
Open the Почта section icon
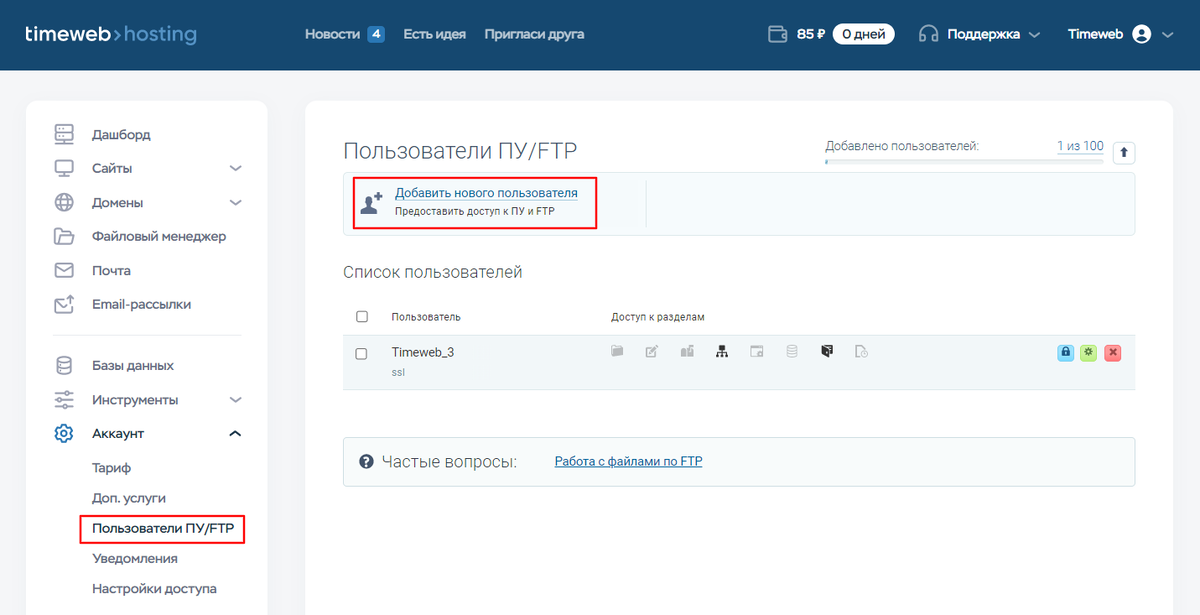click(x=63, y=270)
